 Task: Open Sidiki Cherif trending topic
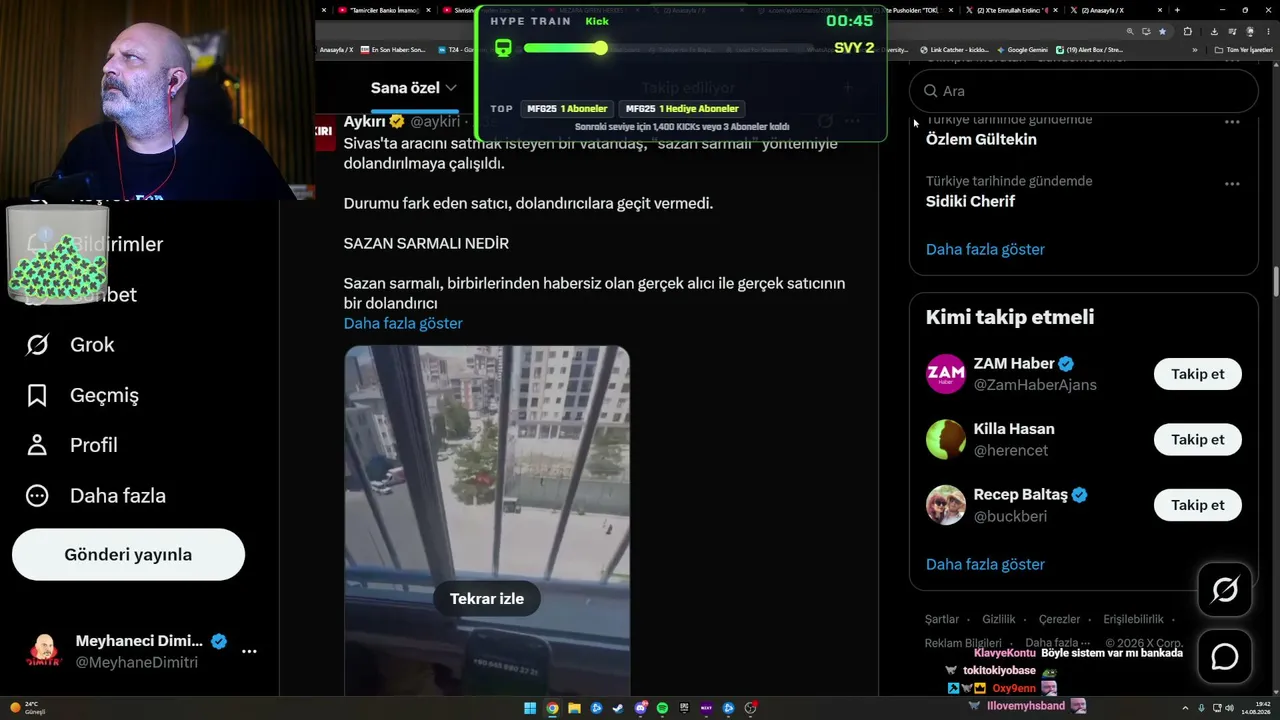pos(970,202)
